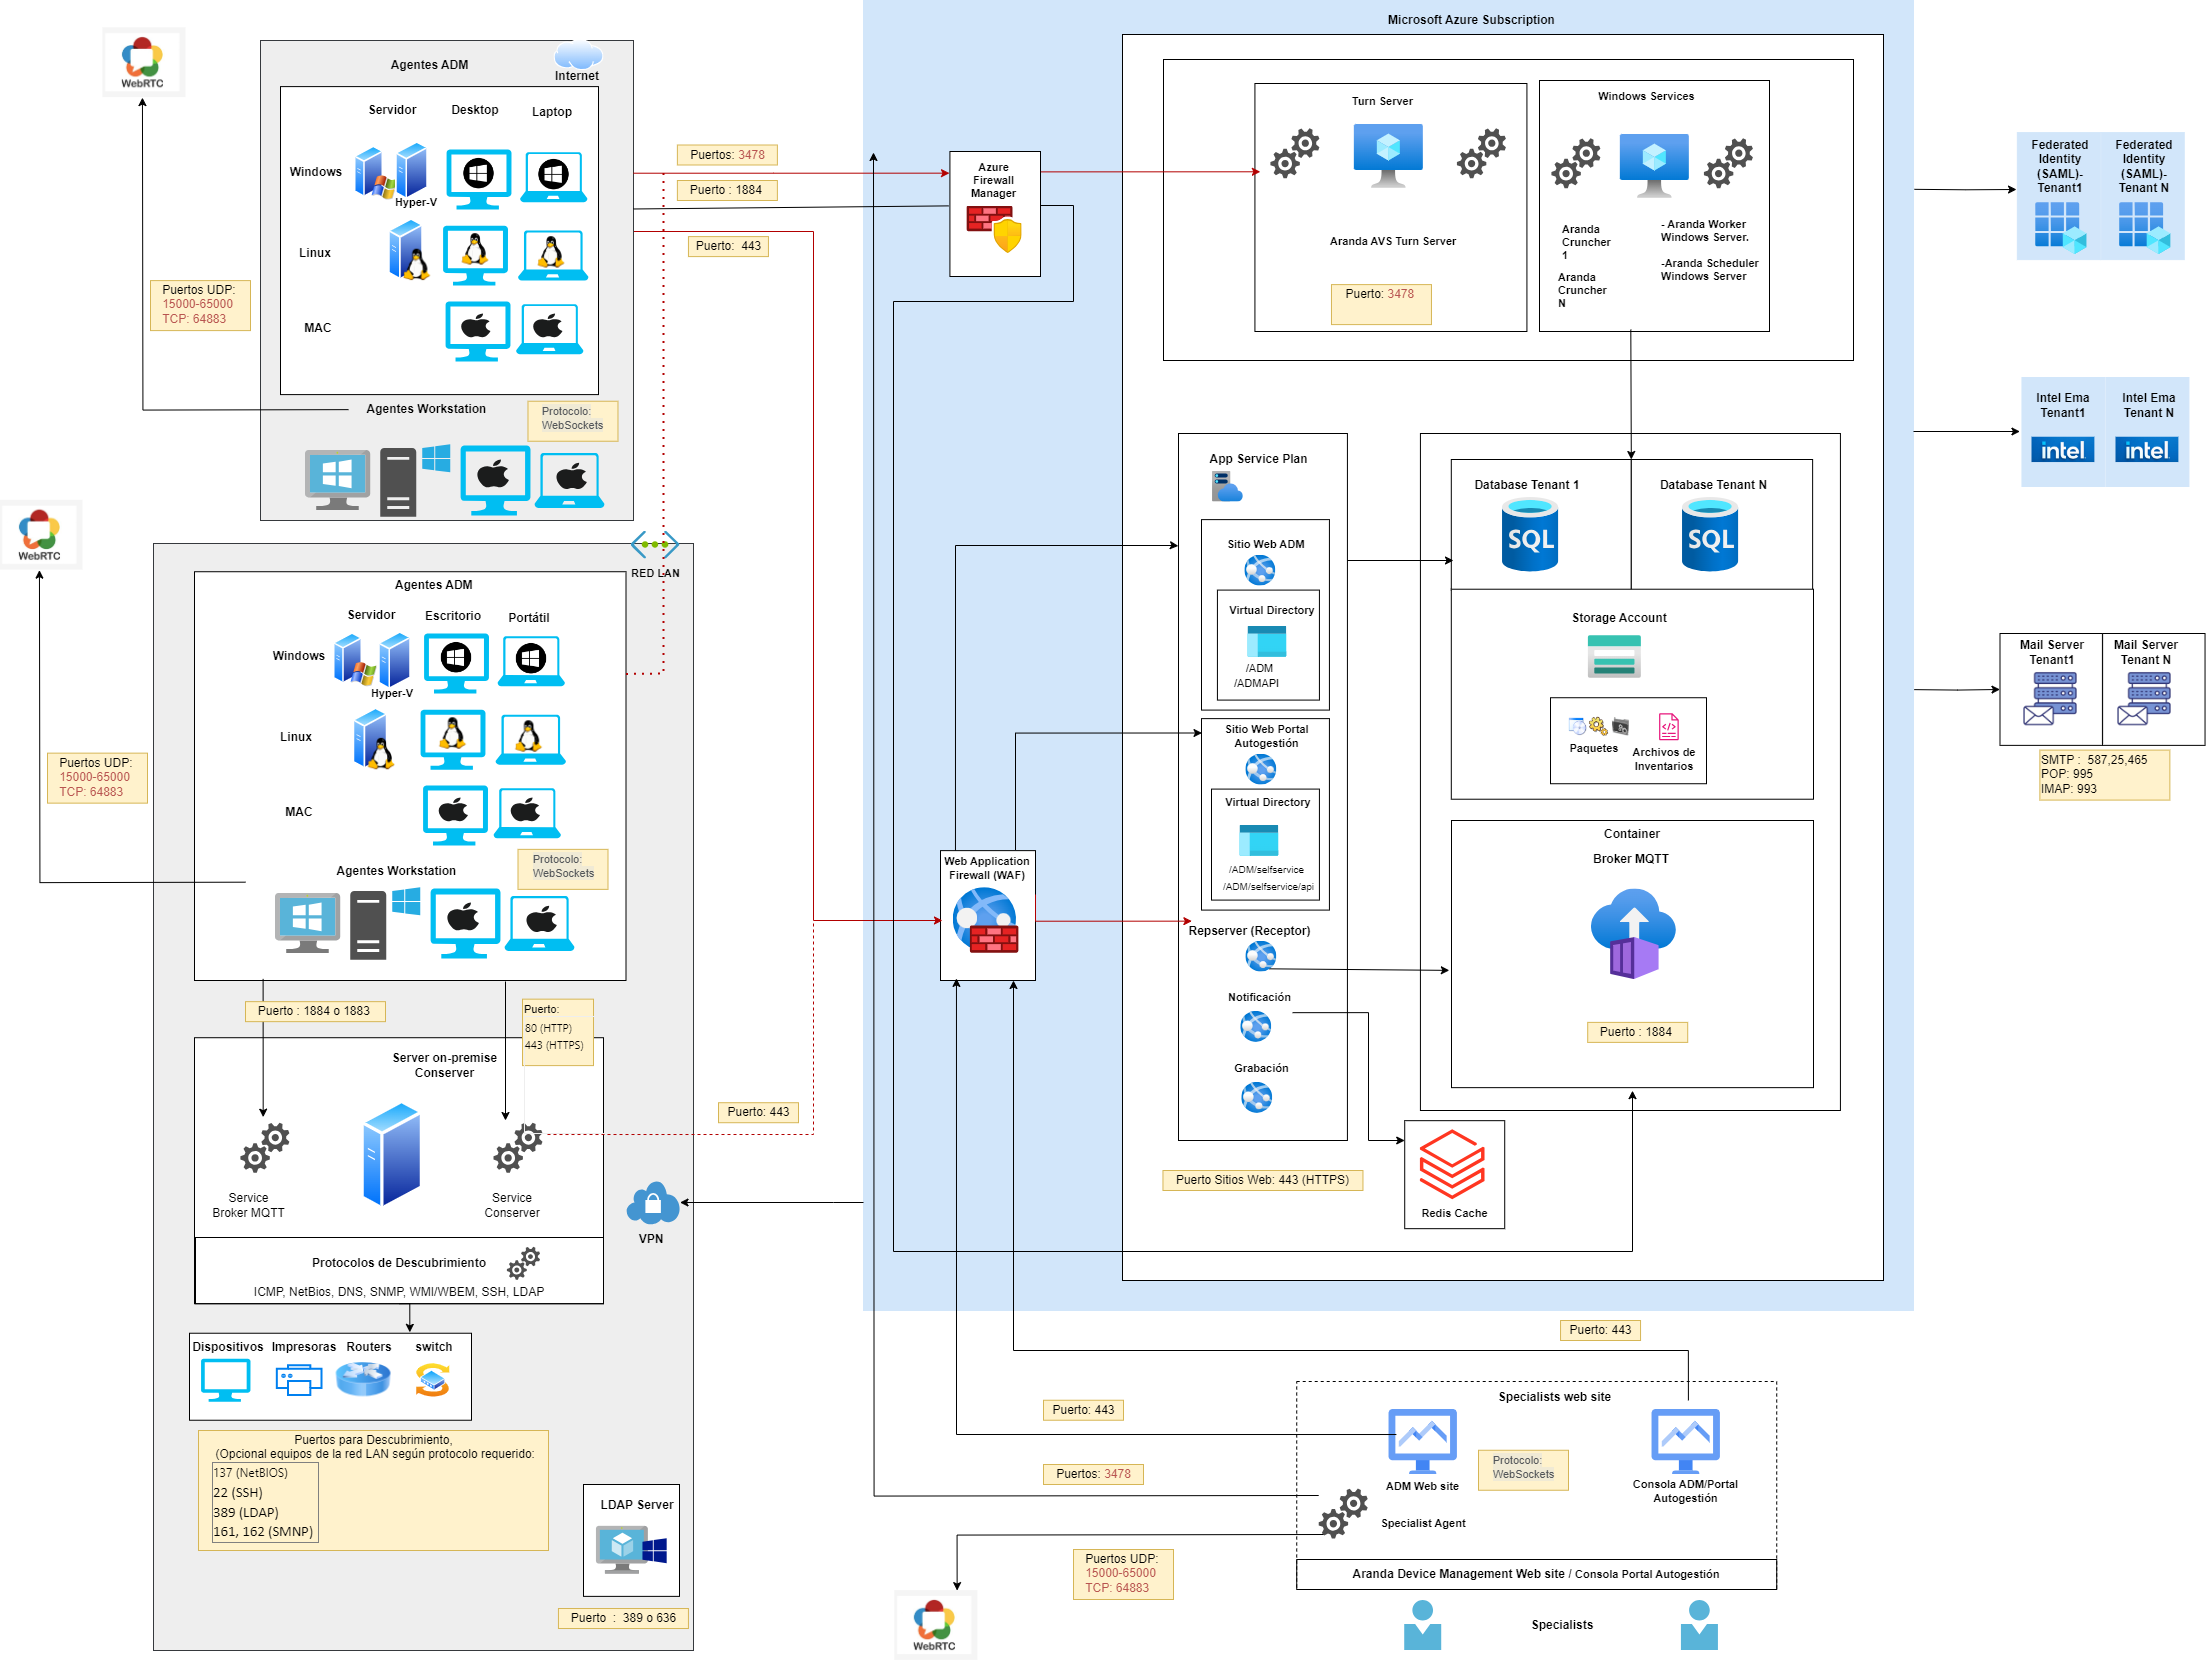
Task: Click the Specialist Agent gears icon
Action: 1343,1513
